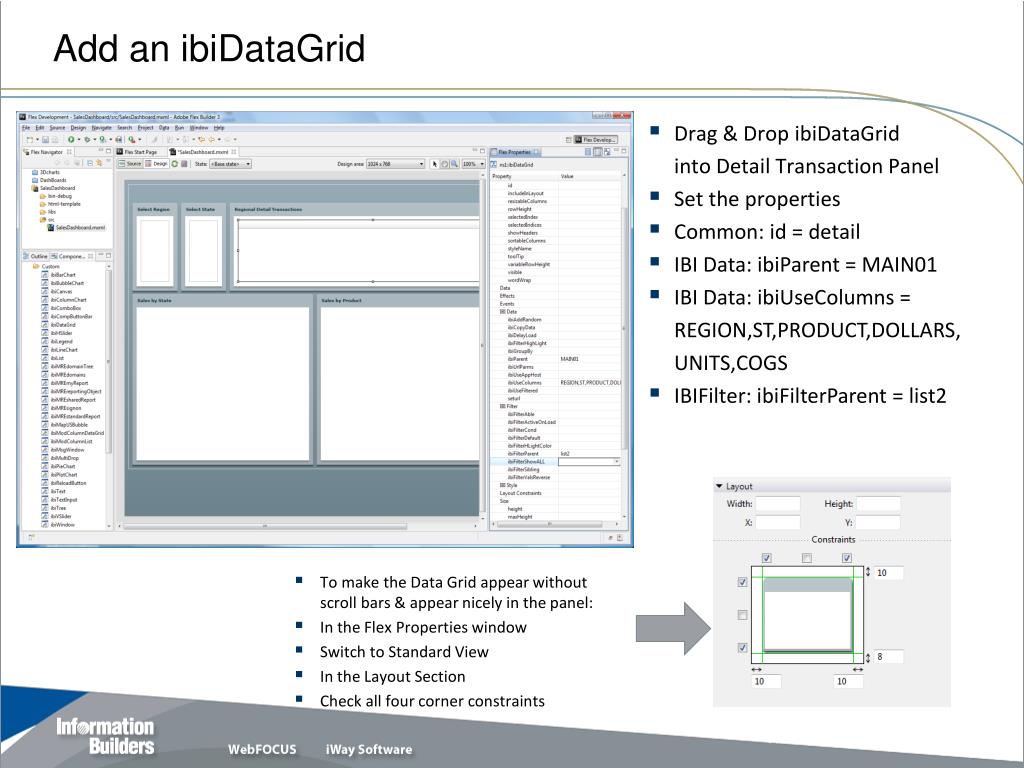Image resolution: width=1024 pixels, height=768 pixels.
Task: Select the pan hand tool in design toolbar
Action: [445, 164]
